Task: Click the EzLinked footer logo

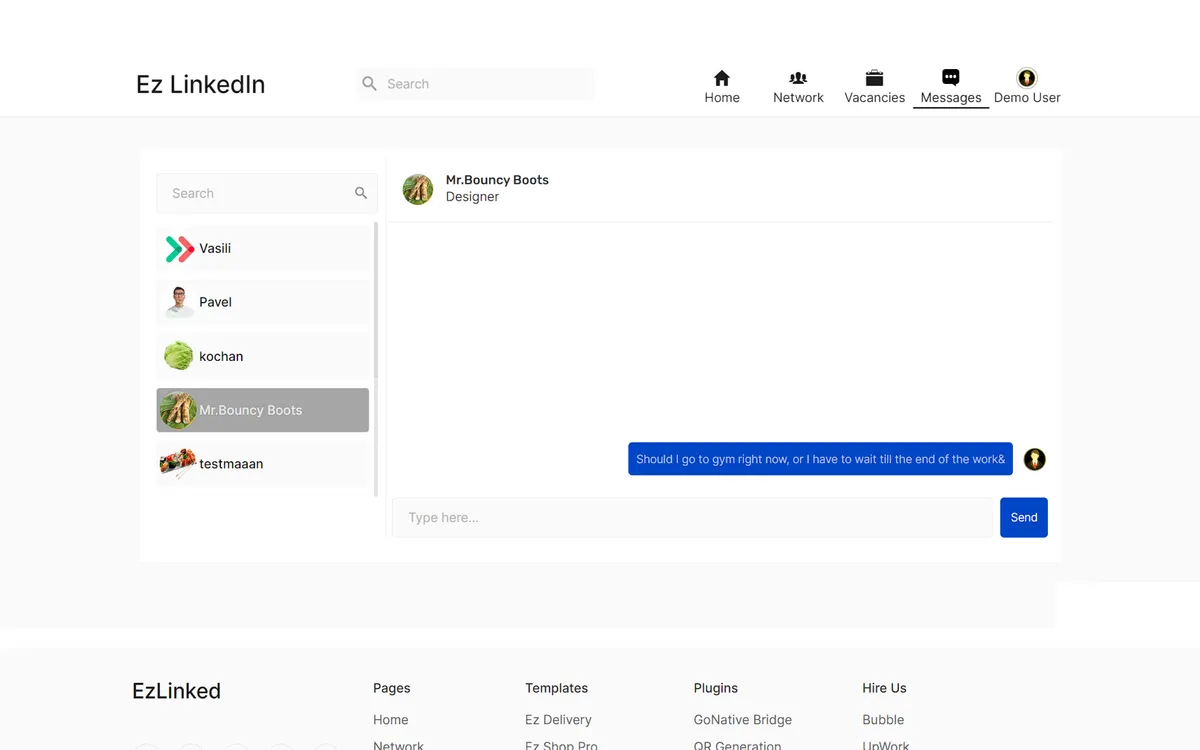Action: [x=176, y=691]
